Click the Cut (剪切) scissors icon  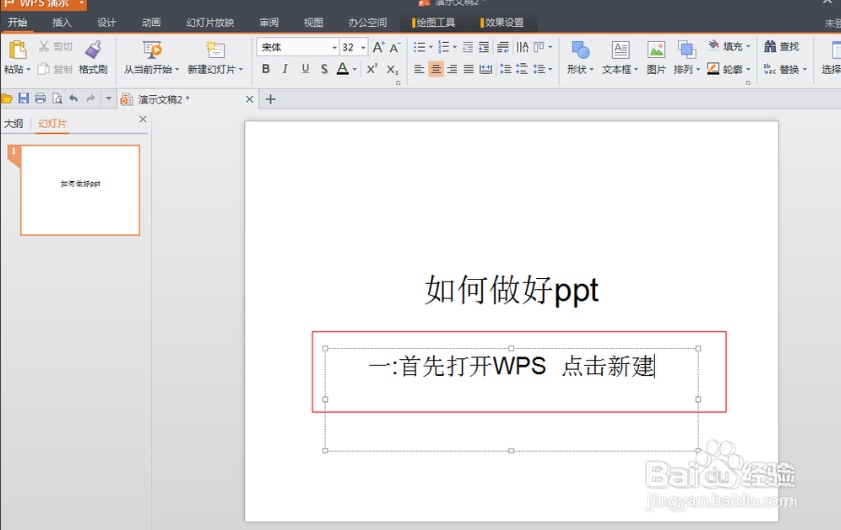[x=44, y=47]
